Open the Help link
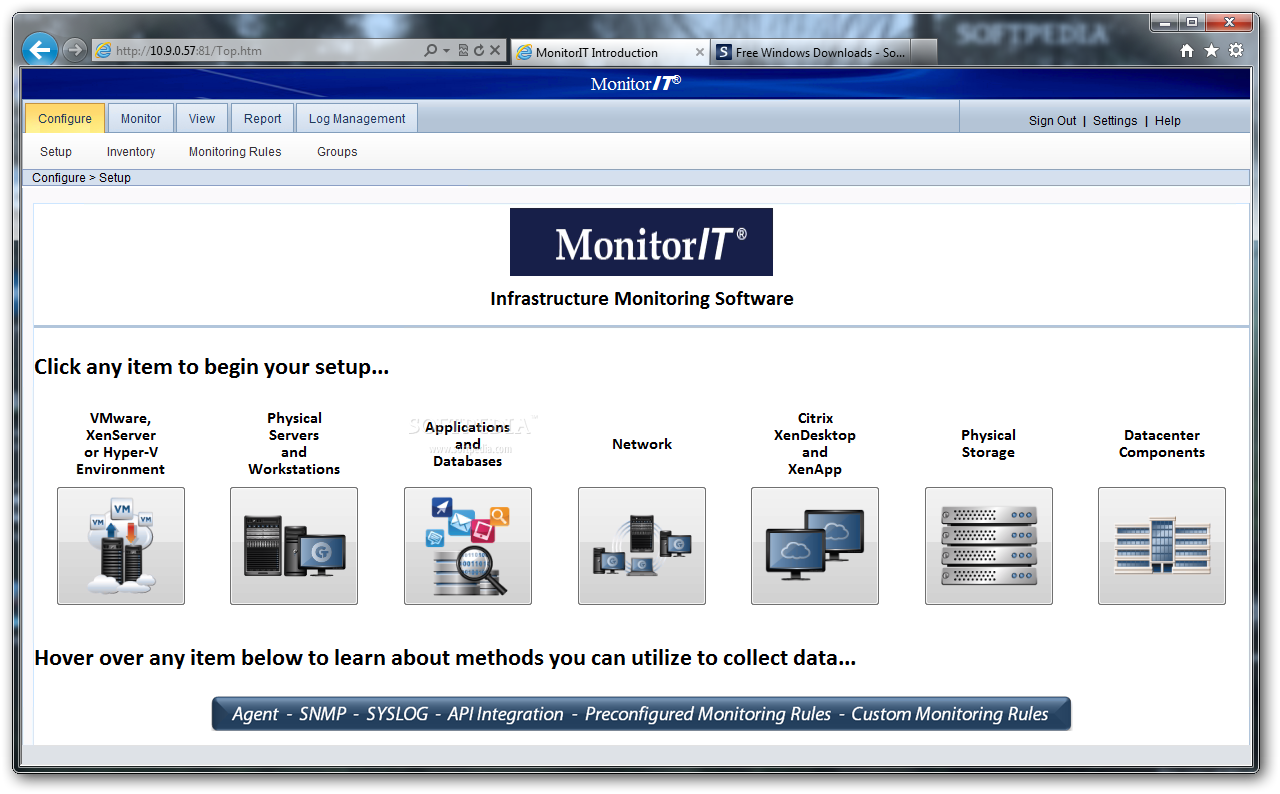 click(1168, 121)
